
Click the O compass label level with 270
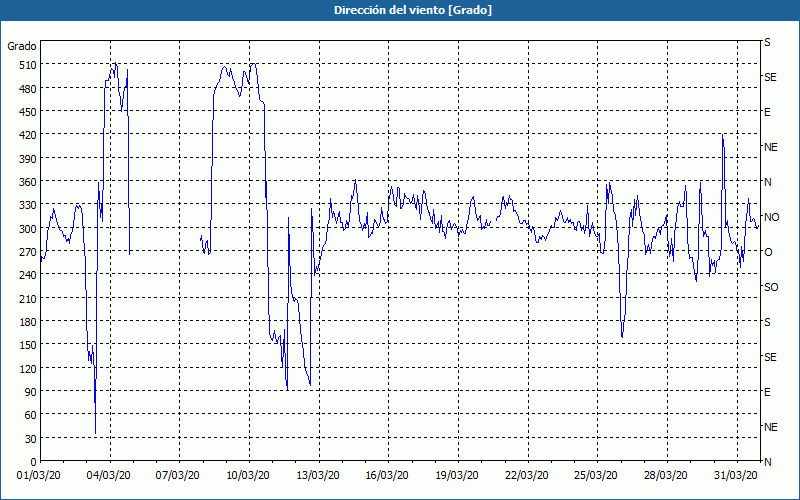pos(768,252)
